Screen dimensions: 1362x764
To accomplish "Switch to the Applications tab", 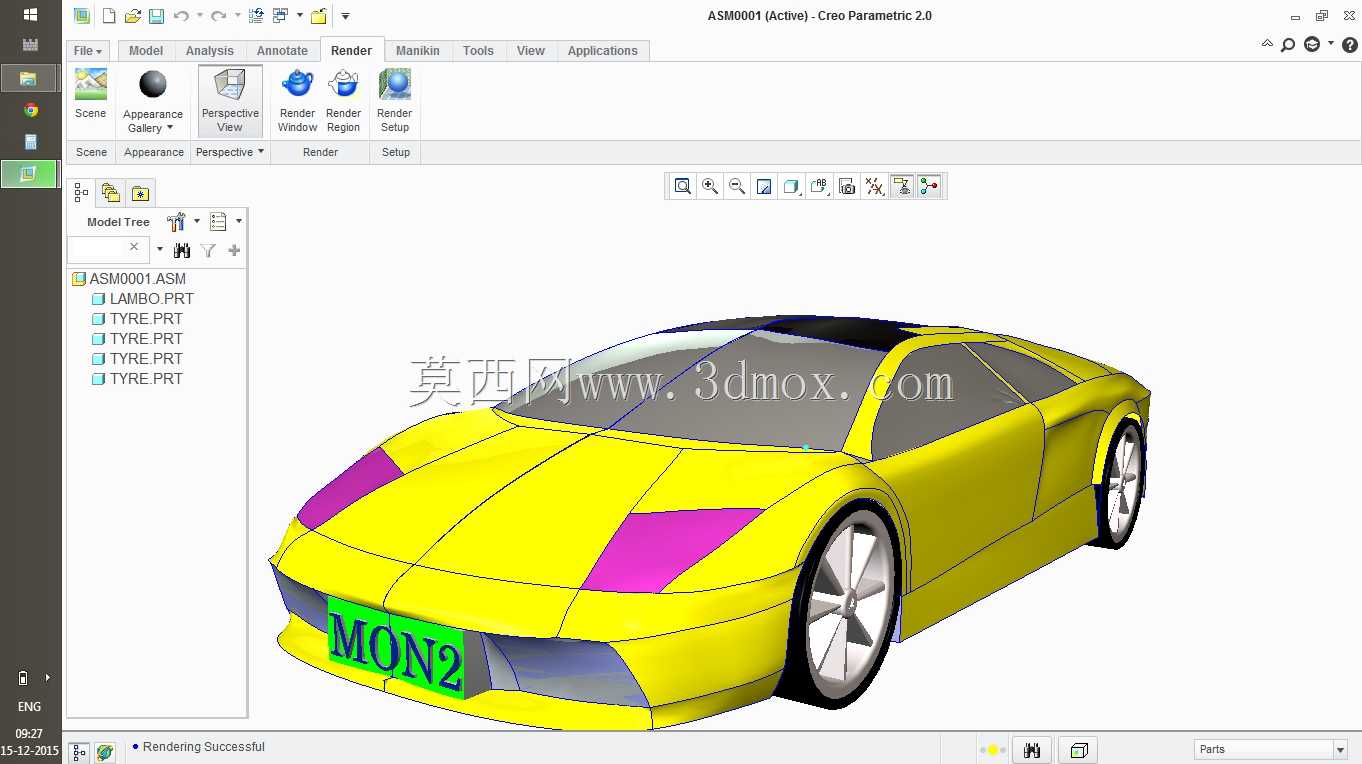I will click(603, 51).
